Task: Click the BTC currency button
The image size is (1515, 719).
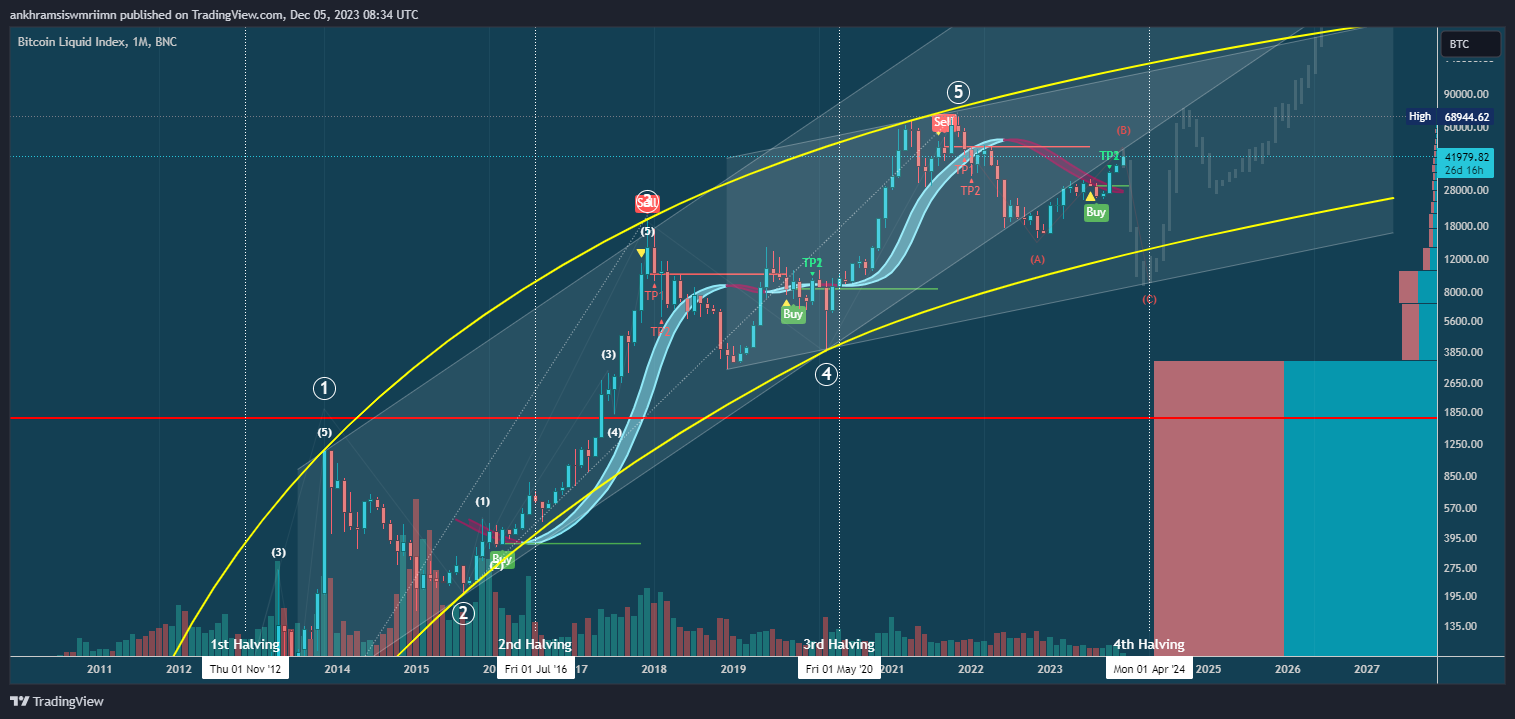Action: tap(1470, 44)
